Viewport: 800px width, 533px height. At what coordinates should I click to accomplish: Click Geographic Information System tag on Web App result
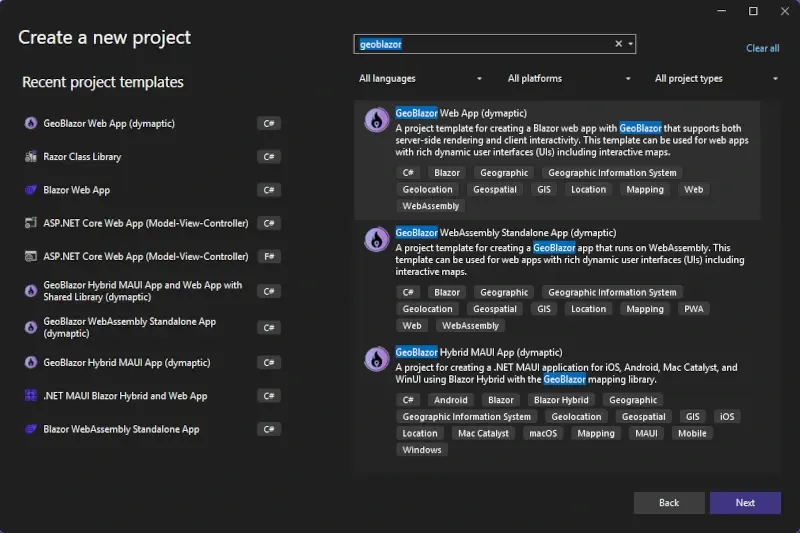click(x=612, y=173)
